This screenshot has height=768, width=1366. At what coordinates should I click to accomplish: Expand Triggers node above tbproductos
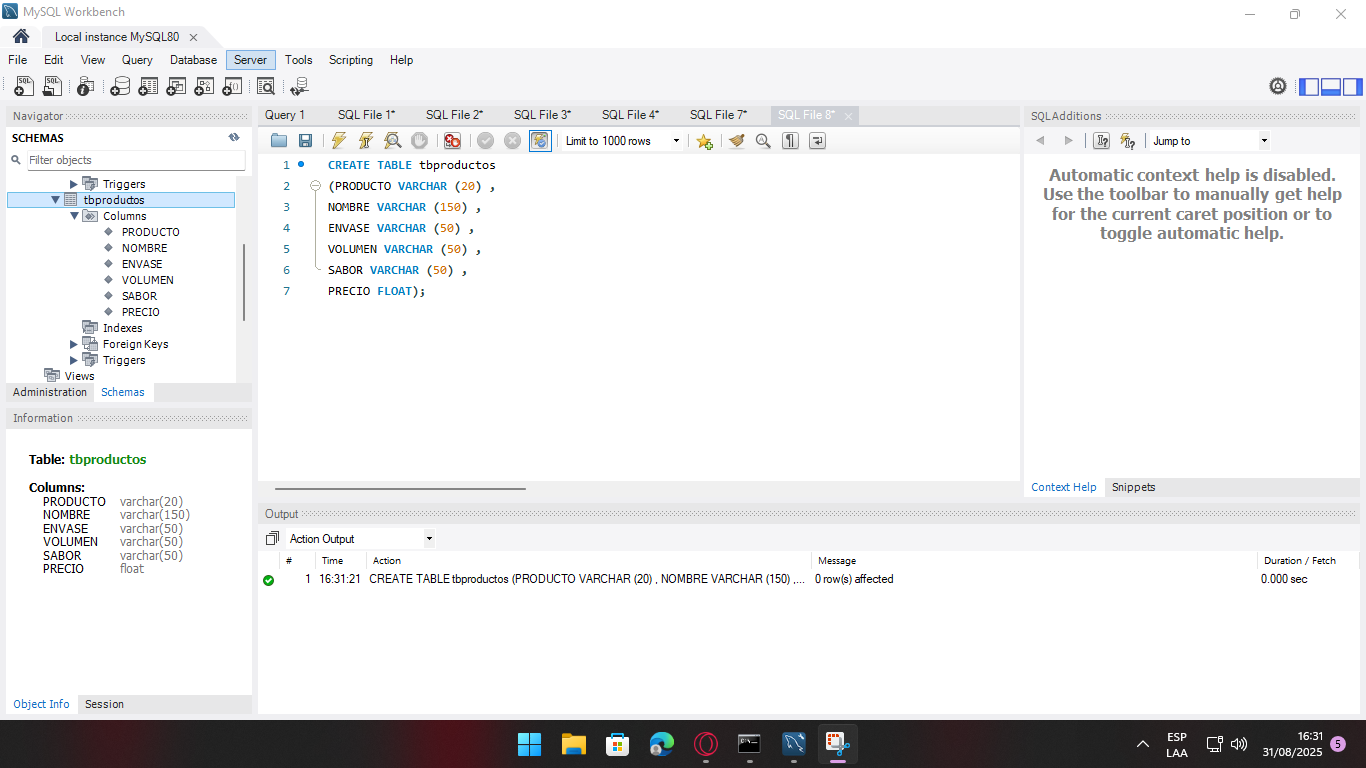(x=74, y=184)
